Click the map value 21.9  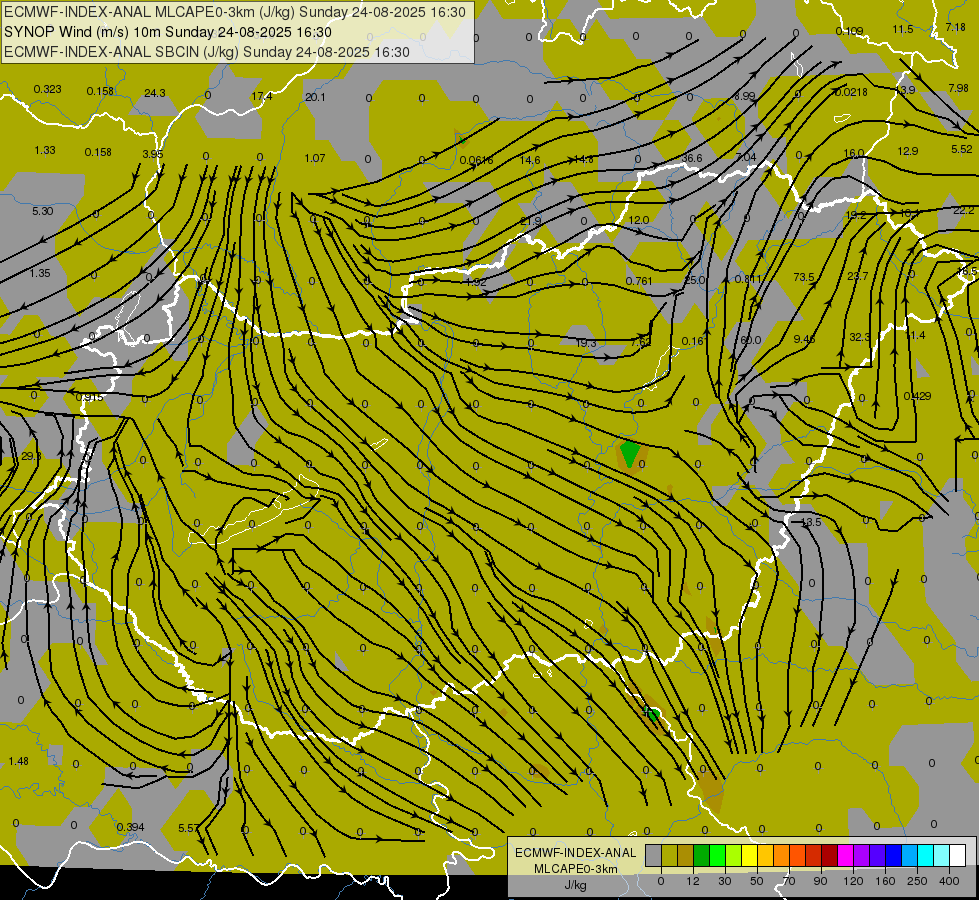530,221
